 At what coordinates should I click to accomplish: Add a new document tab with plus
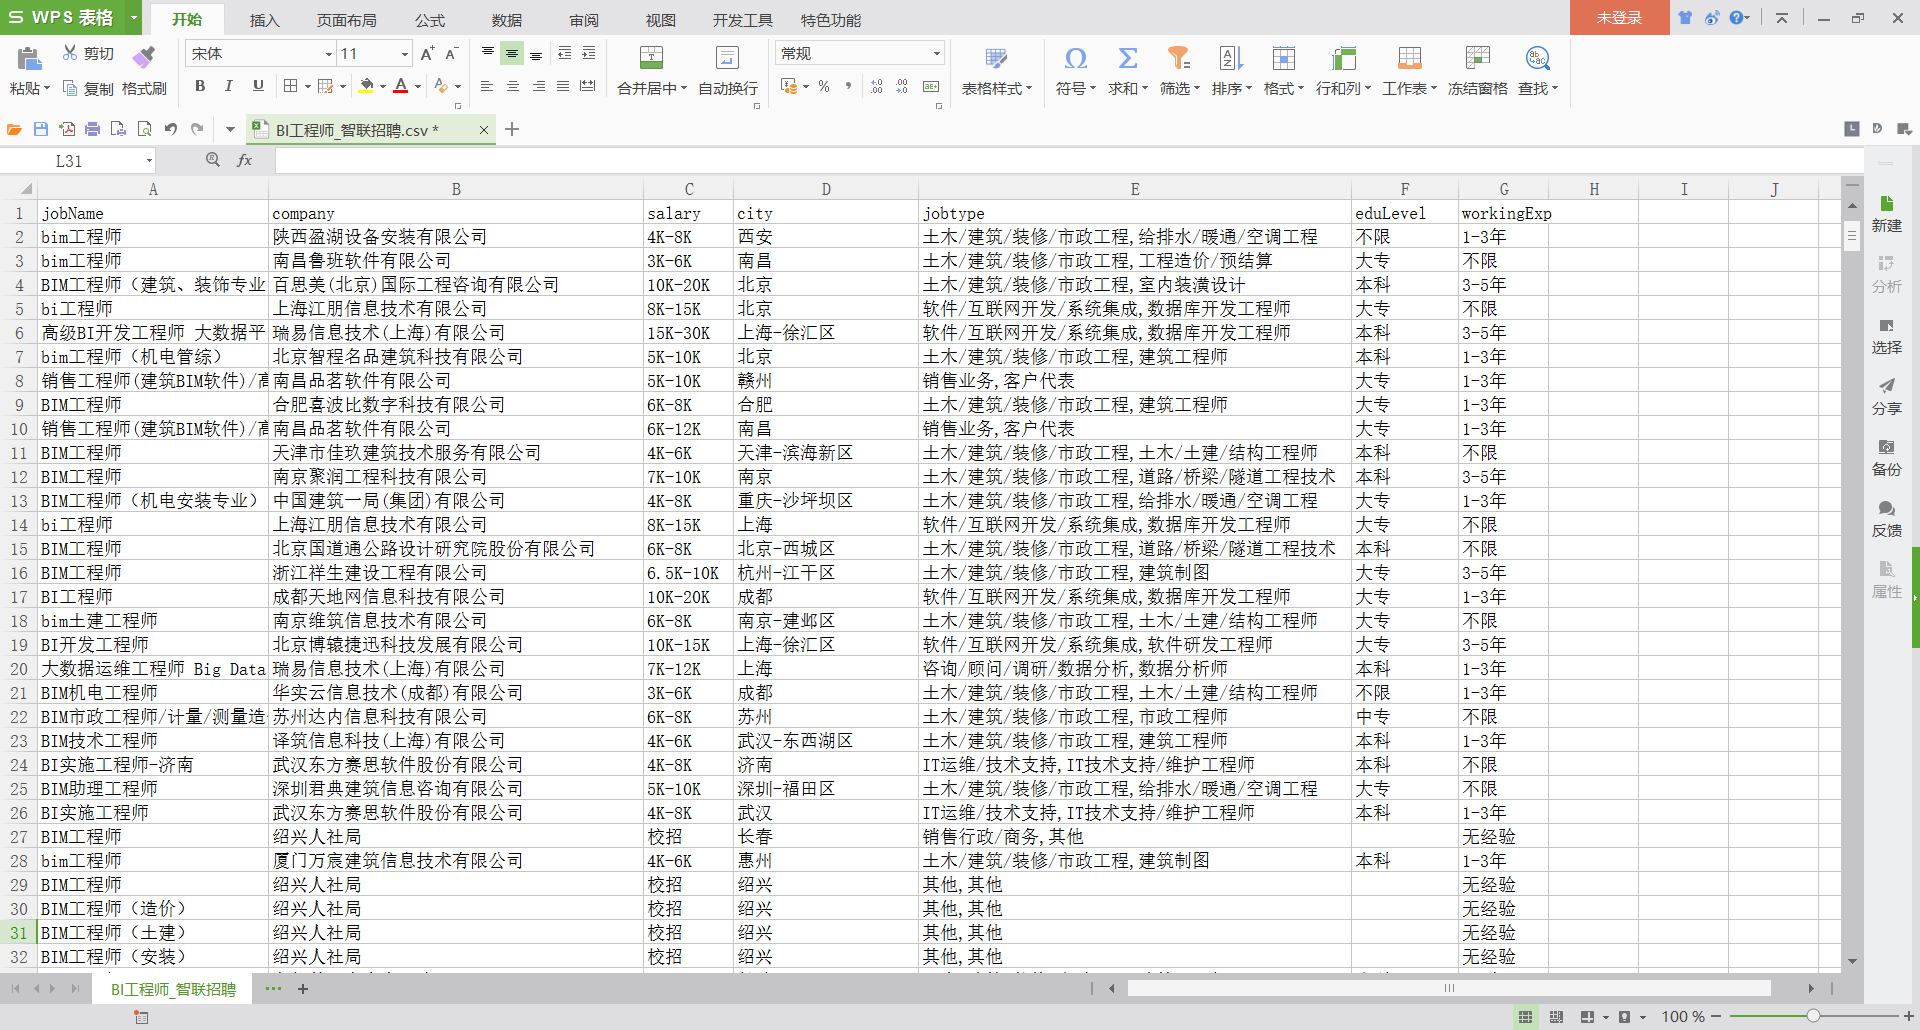coord(512,129)
